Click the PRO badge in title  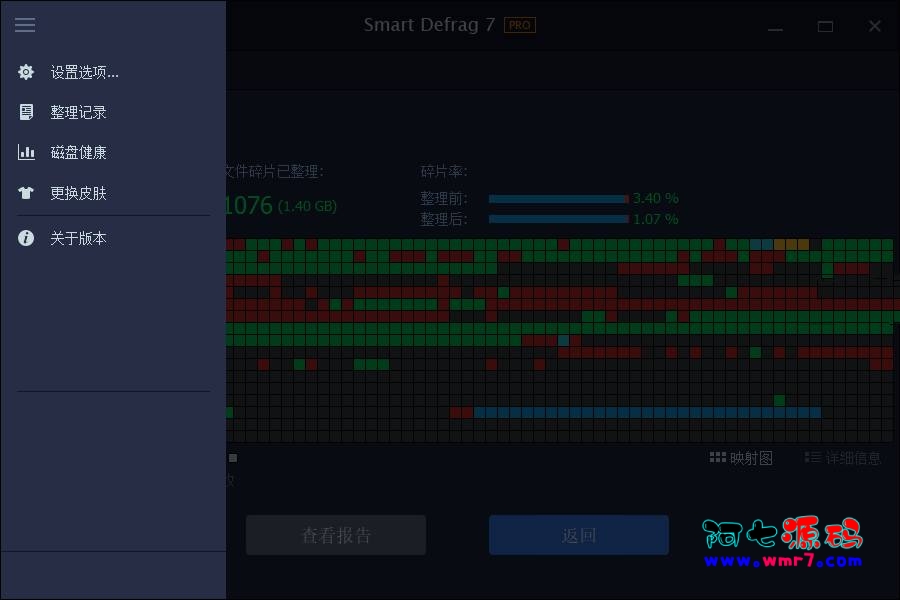[x=519, y=25]
